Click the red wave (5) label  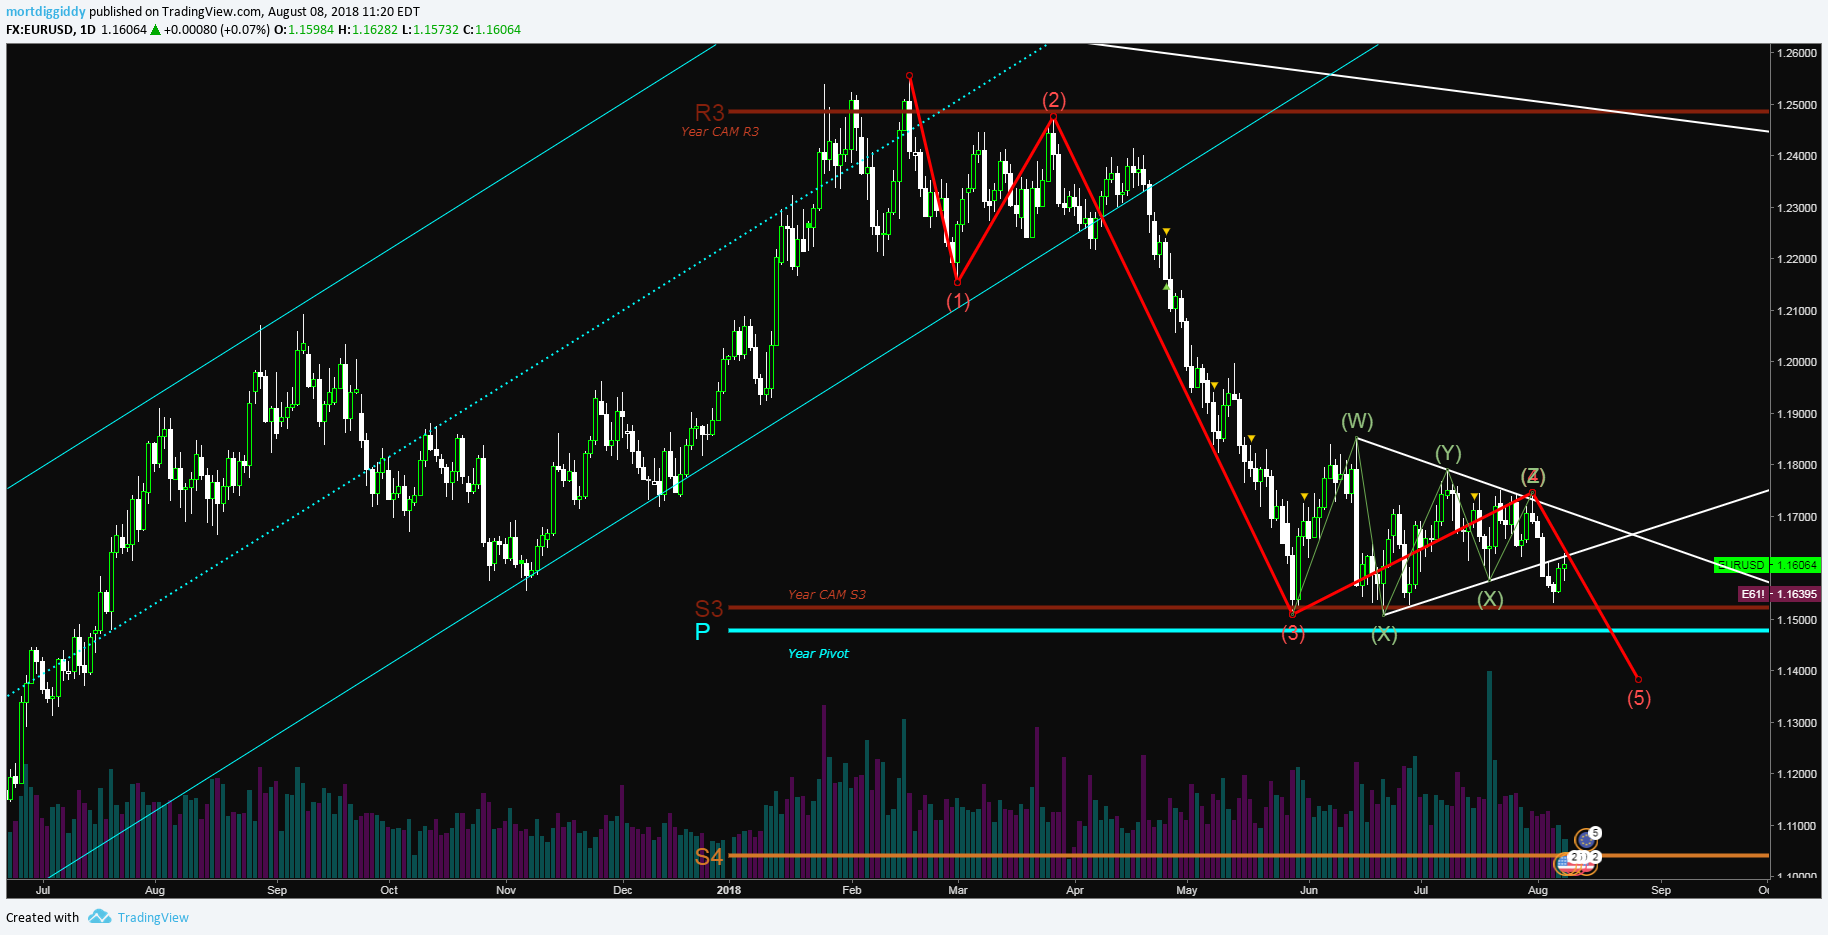point(1639,698)
